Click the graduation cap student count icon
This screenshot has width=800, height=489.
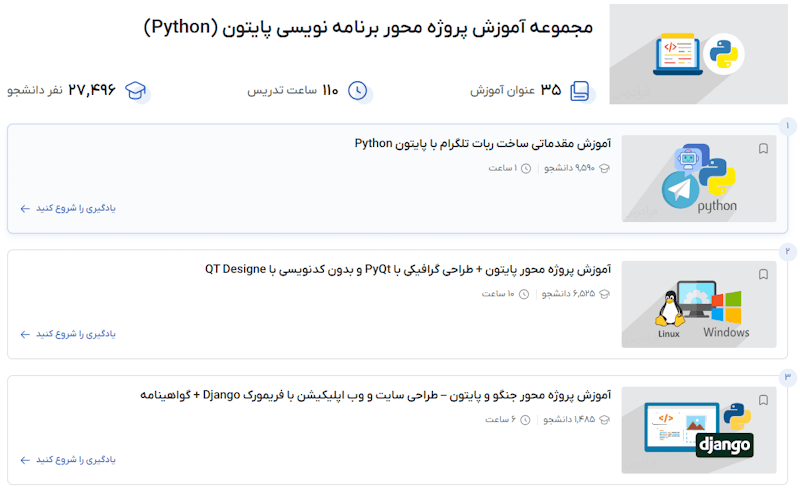tap(135, 91)
